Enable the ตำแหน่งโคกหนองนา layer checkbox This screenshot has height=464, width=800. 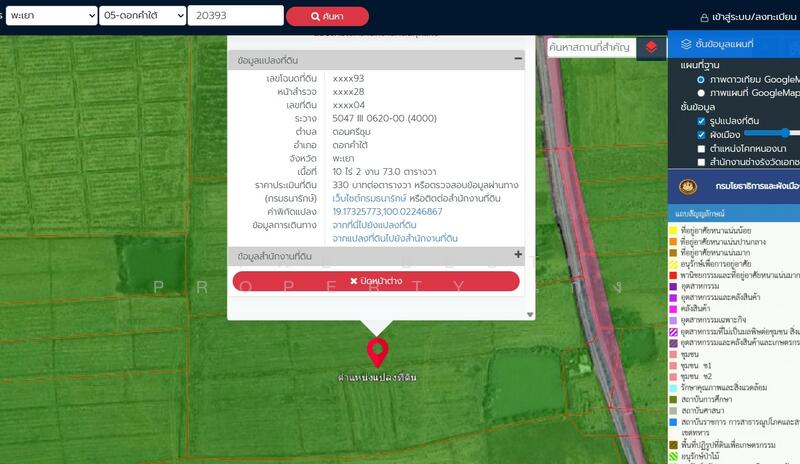701,148
